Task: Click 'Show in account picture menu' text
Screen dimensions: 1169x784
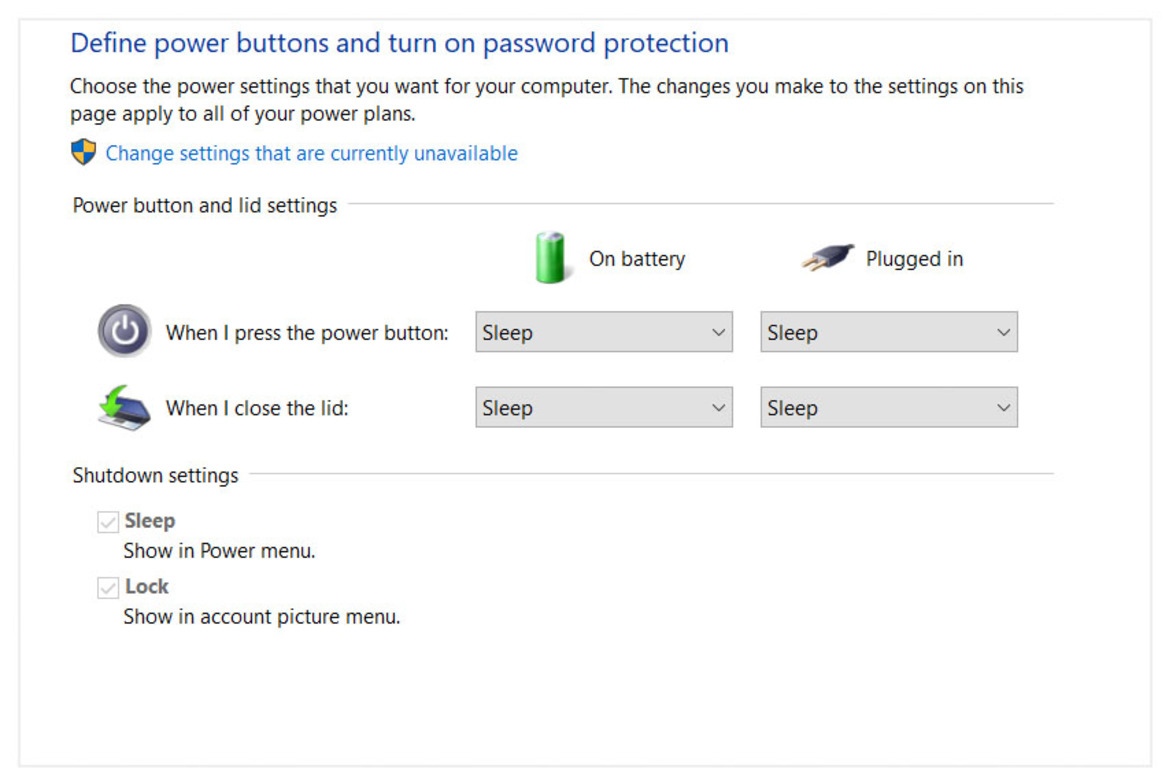Action: pos(262,617)
